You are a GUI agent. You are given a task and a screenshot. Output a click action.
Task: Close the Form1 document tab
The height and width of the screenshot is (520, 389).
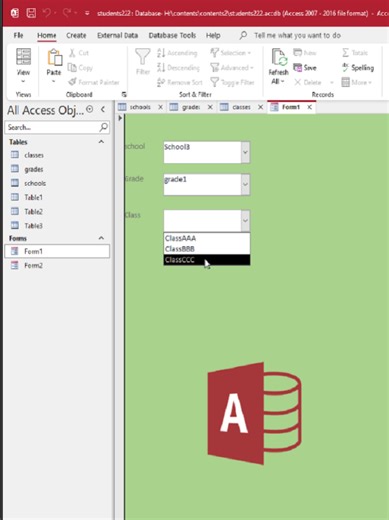309,107
